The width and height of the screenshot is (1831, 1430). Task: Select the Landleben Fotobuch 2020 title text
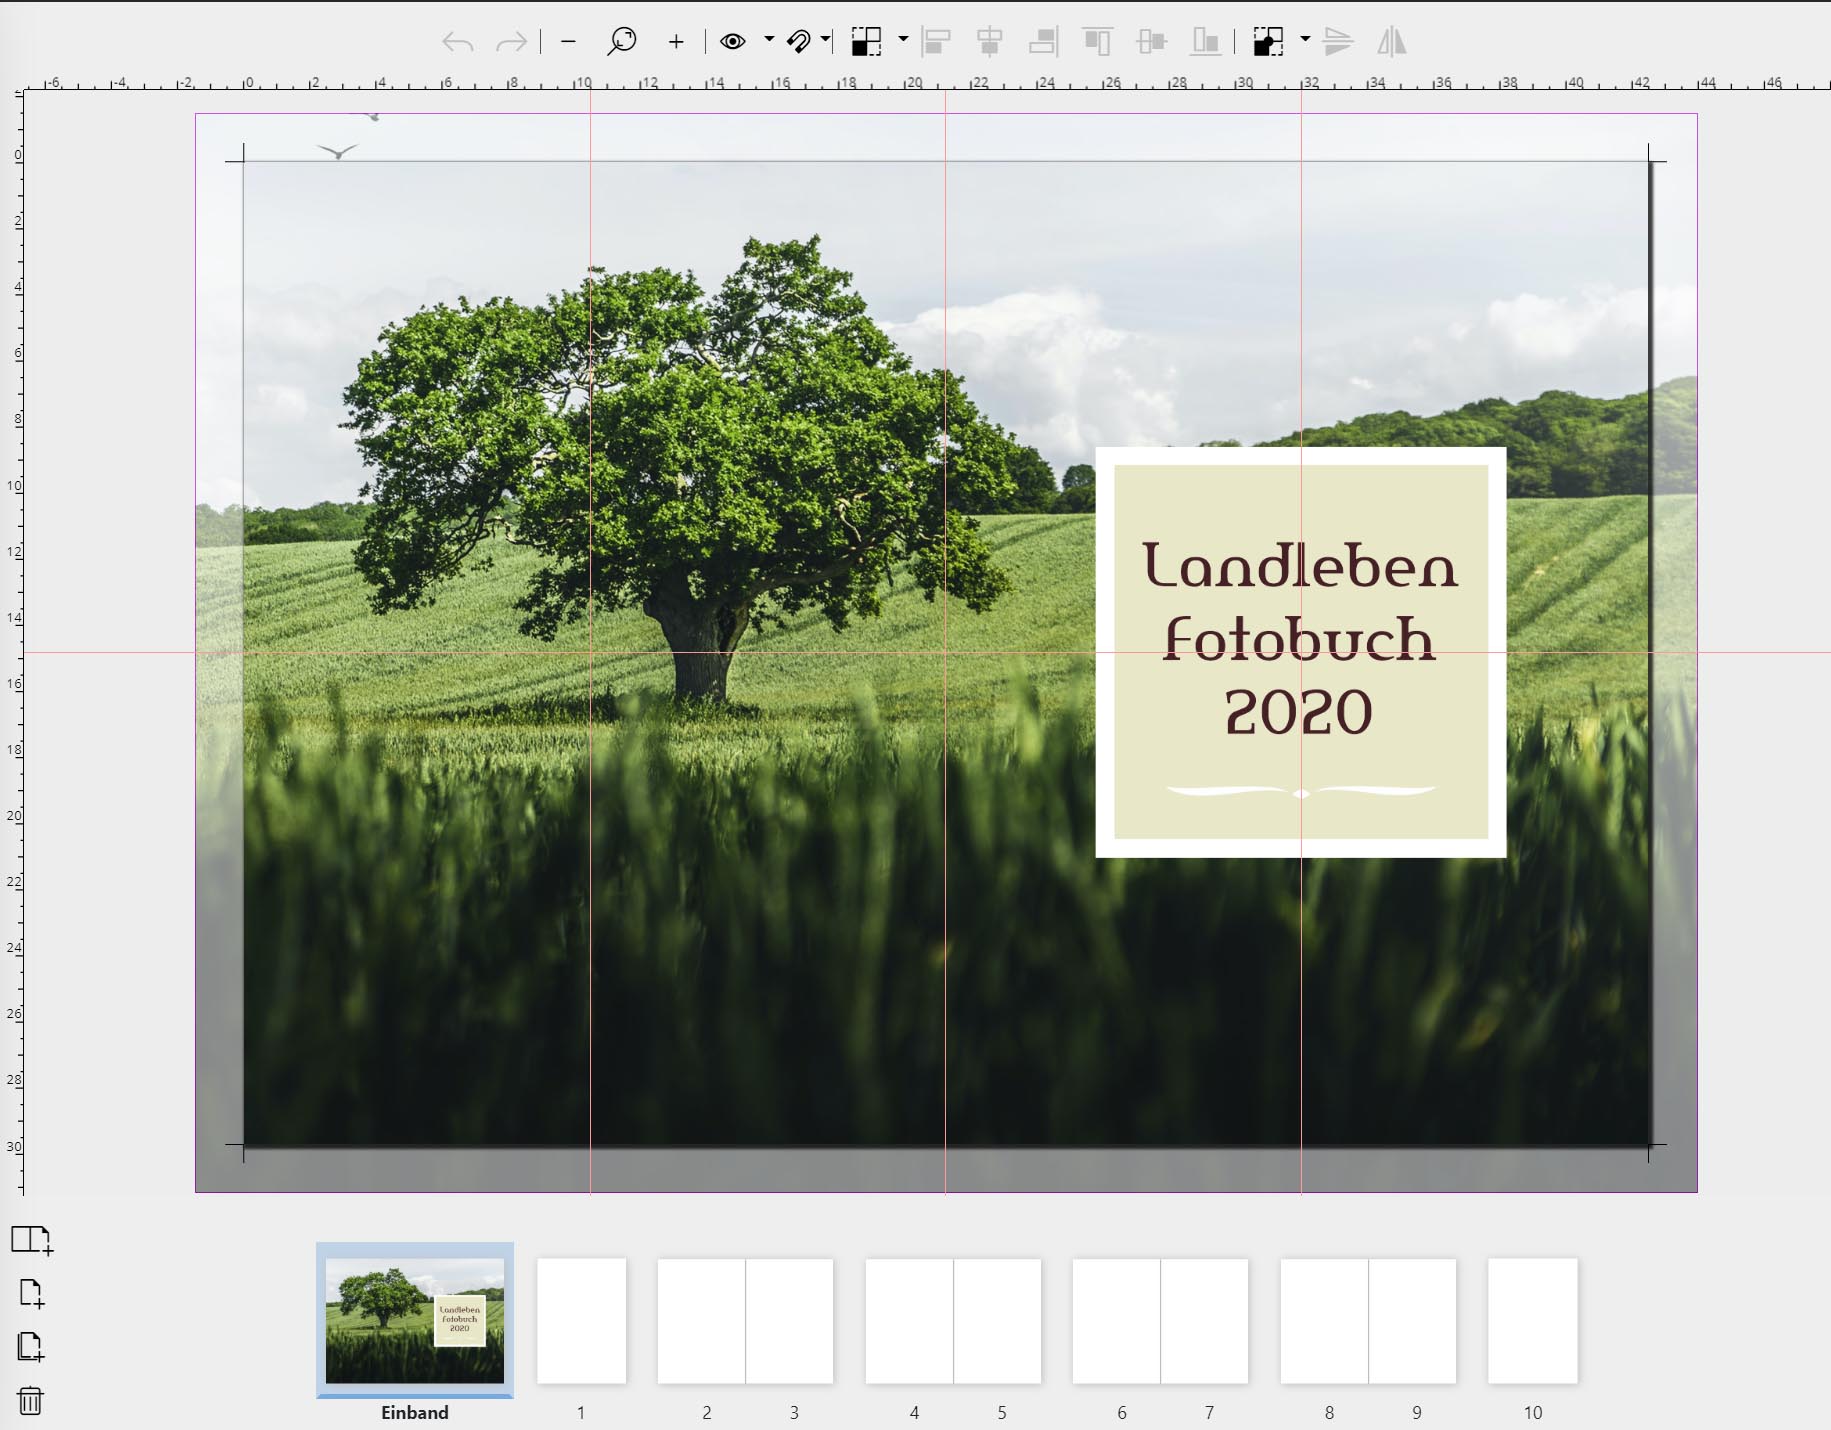1299,638
